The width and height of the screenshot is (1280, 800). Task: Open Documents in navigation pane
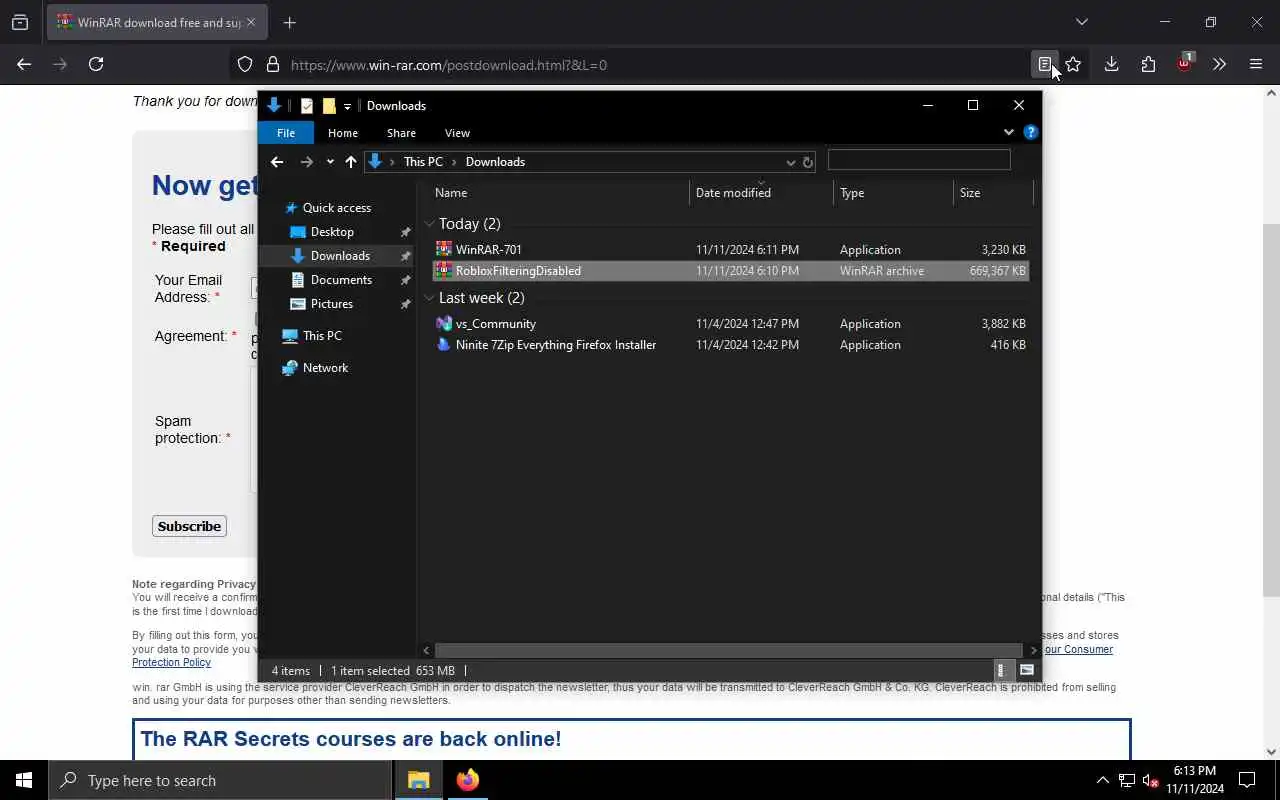click(341, 280)
